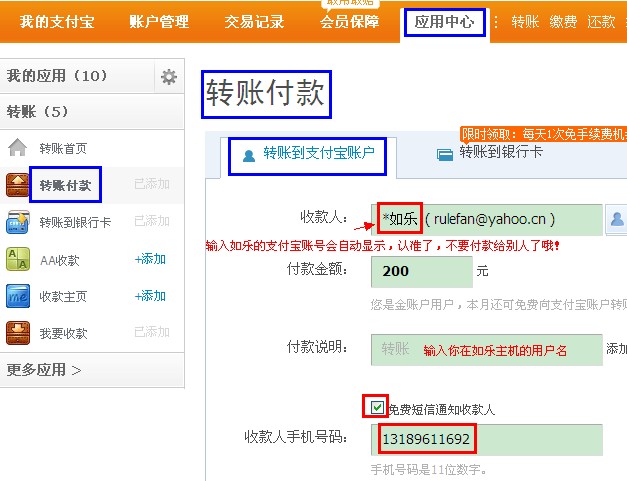Select 应用中心 tab
The width and height of the screenshot is (627, 481).
pos(445,22)
